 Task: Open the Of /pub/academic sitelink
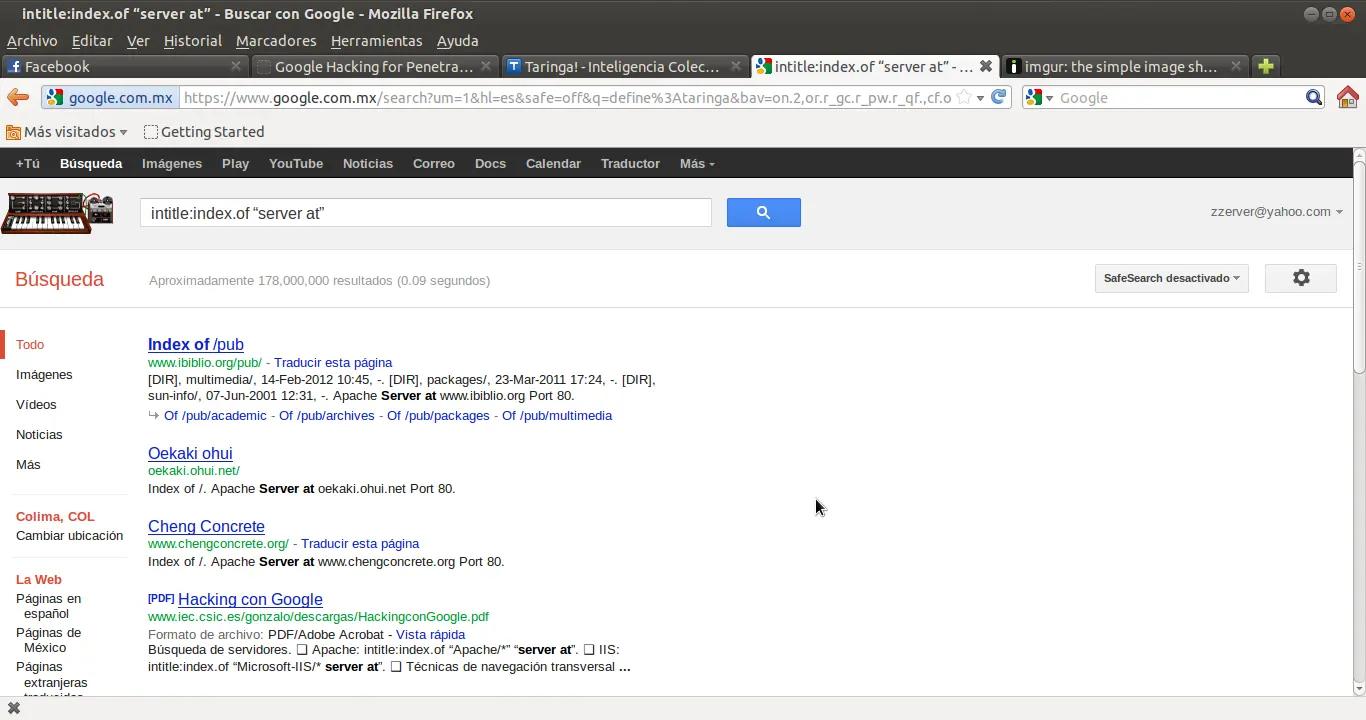pyautogui.click(x=215, y=415)
